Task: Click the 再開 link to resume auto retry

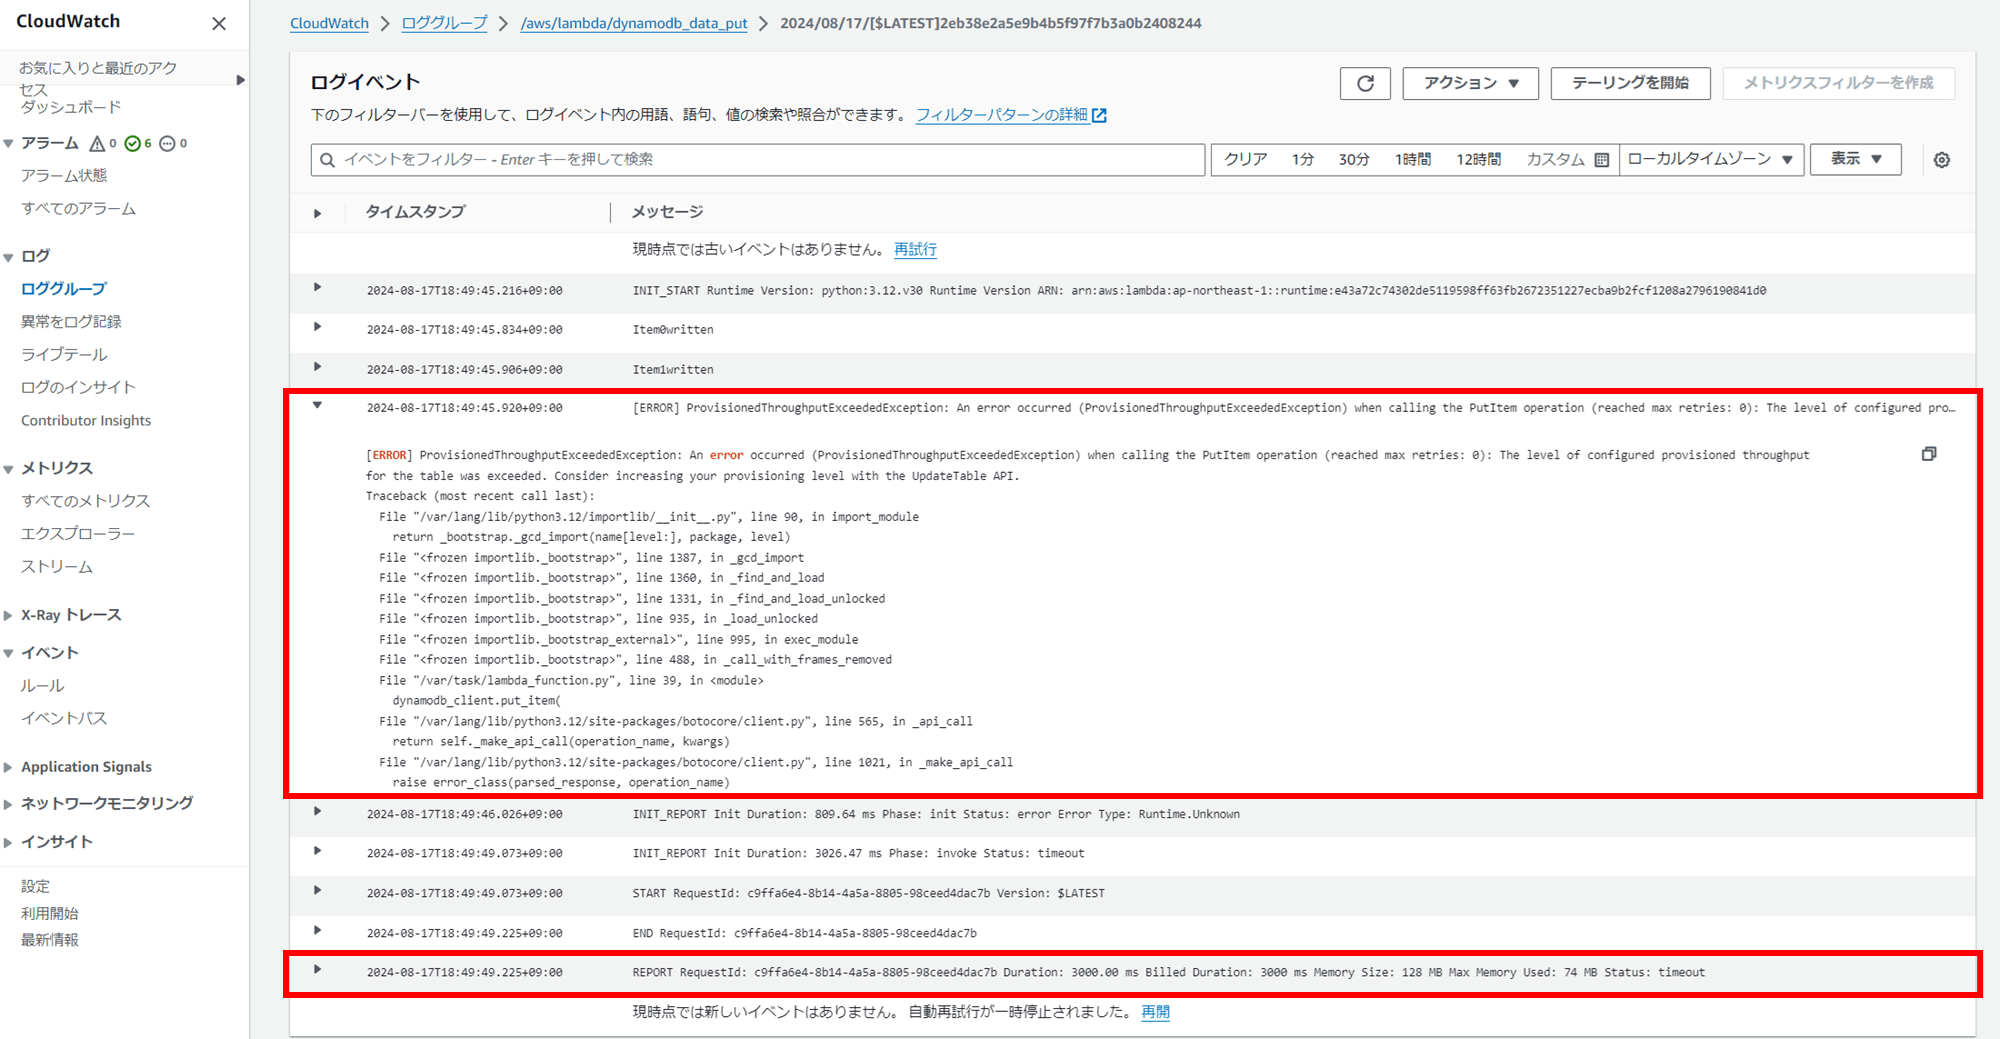Action: [x=1156, y=1012]
